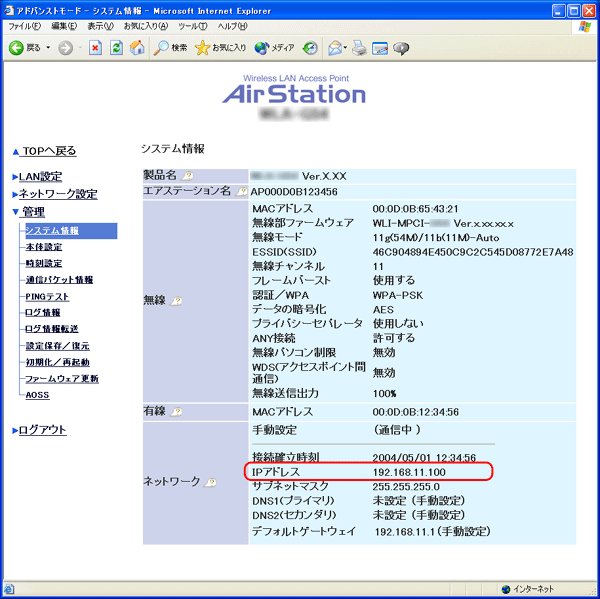Open 時刻設定 page
600x599 pixels.
point(44,264)
